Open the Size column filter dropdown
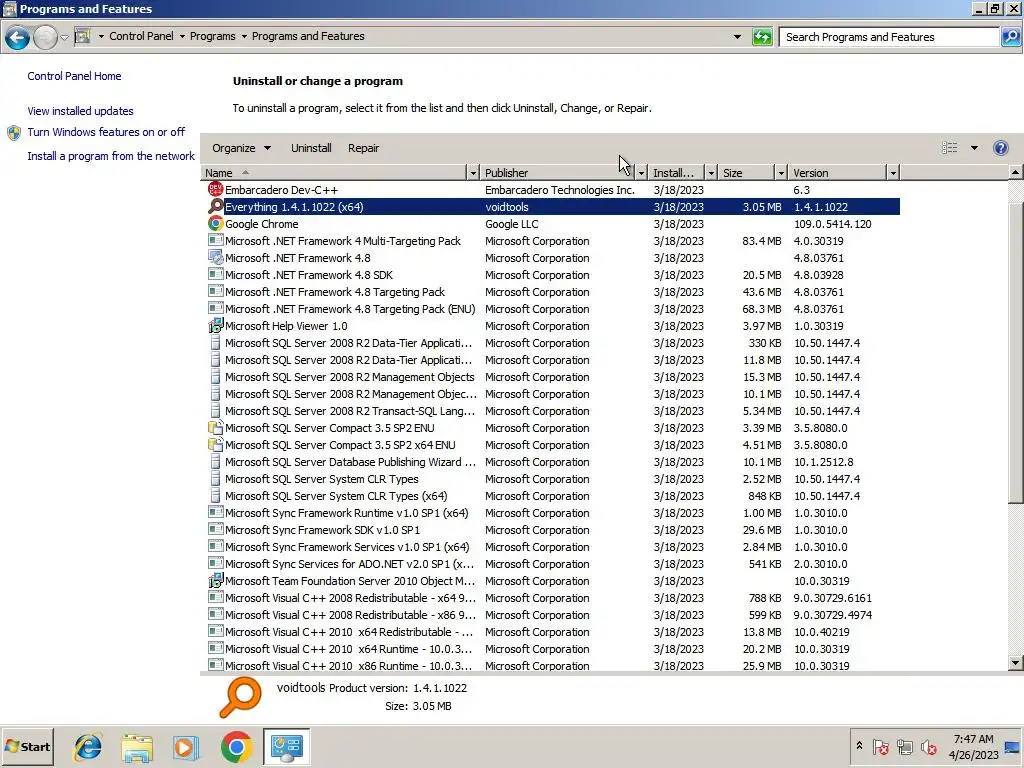 [780, 172]
